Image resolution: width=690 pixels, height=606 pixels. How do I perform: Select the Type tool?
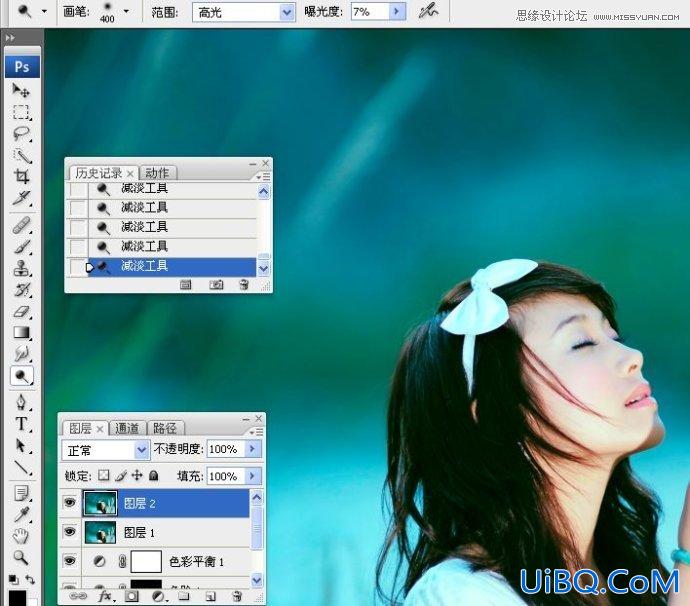[x=21, y=424]
